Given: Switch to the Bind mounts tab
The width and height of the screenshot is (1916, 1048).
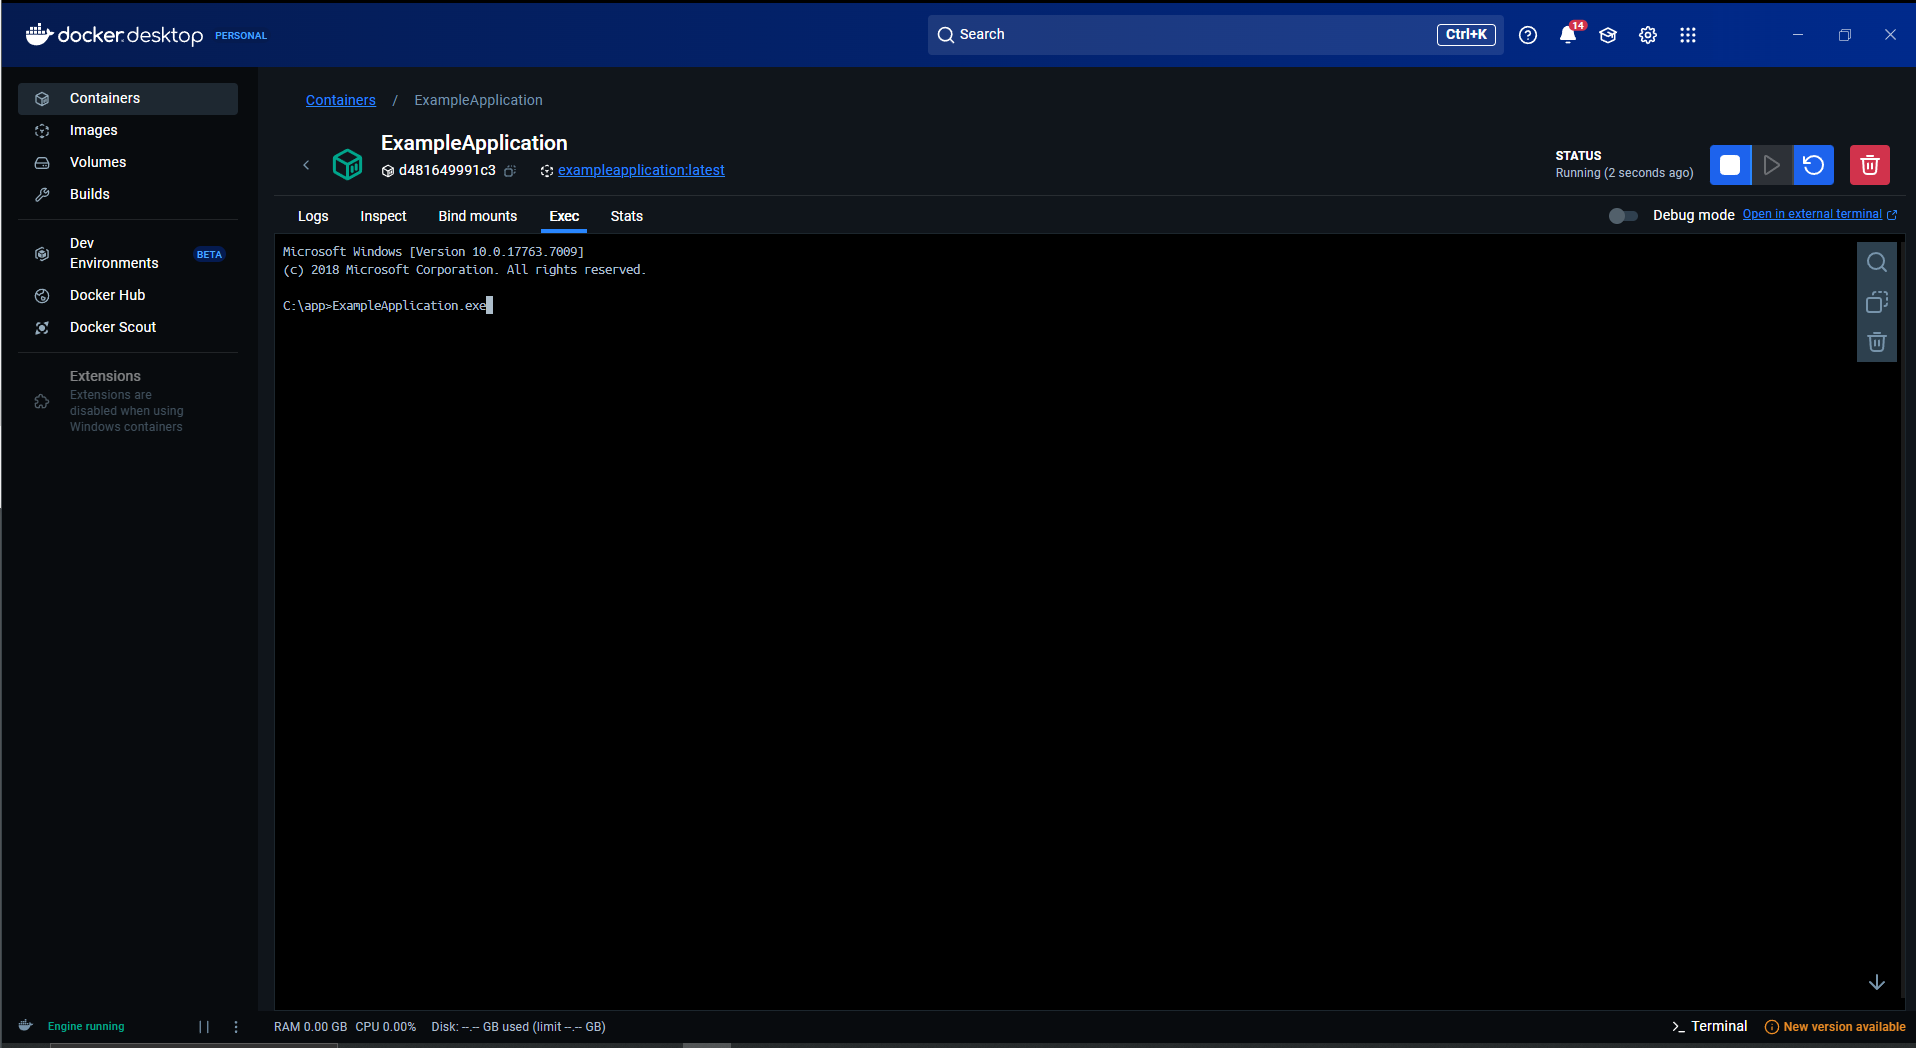Looking at the screenshot, I should click(x=477, y=216).
